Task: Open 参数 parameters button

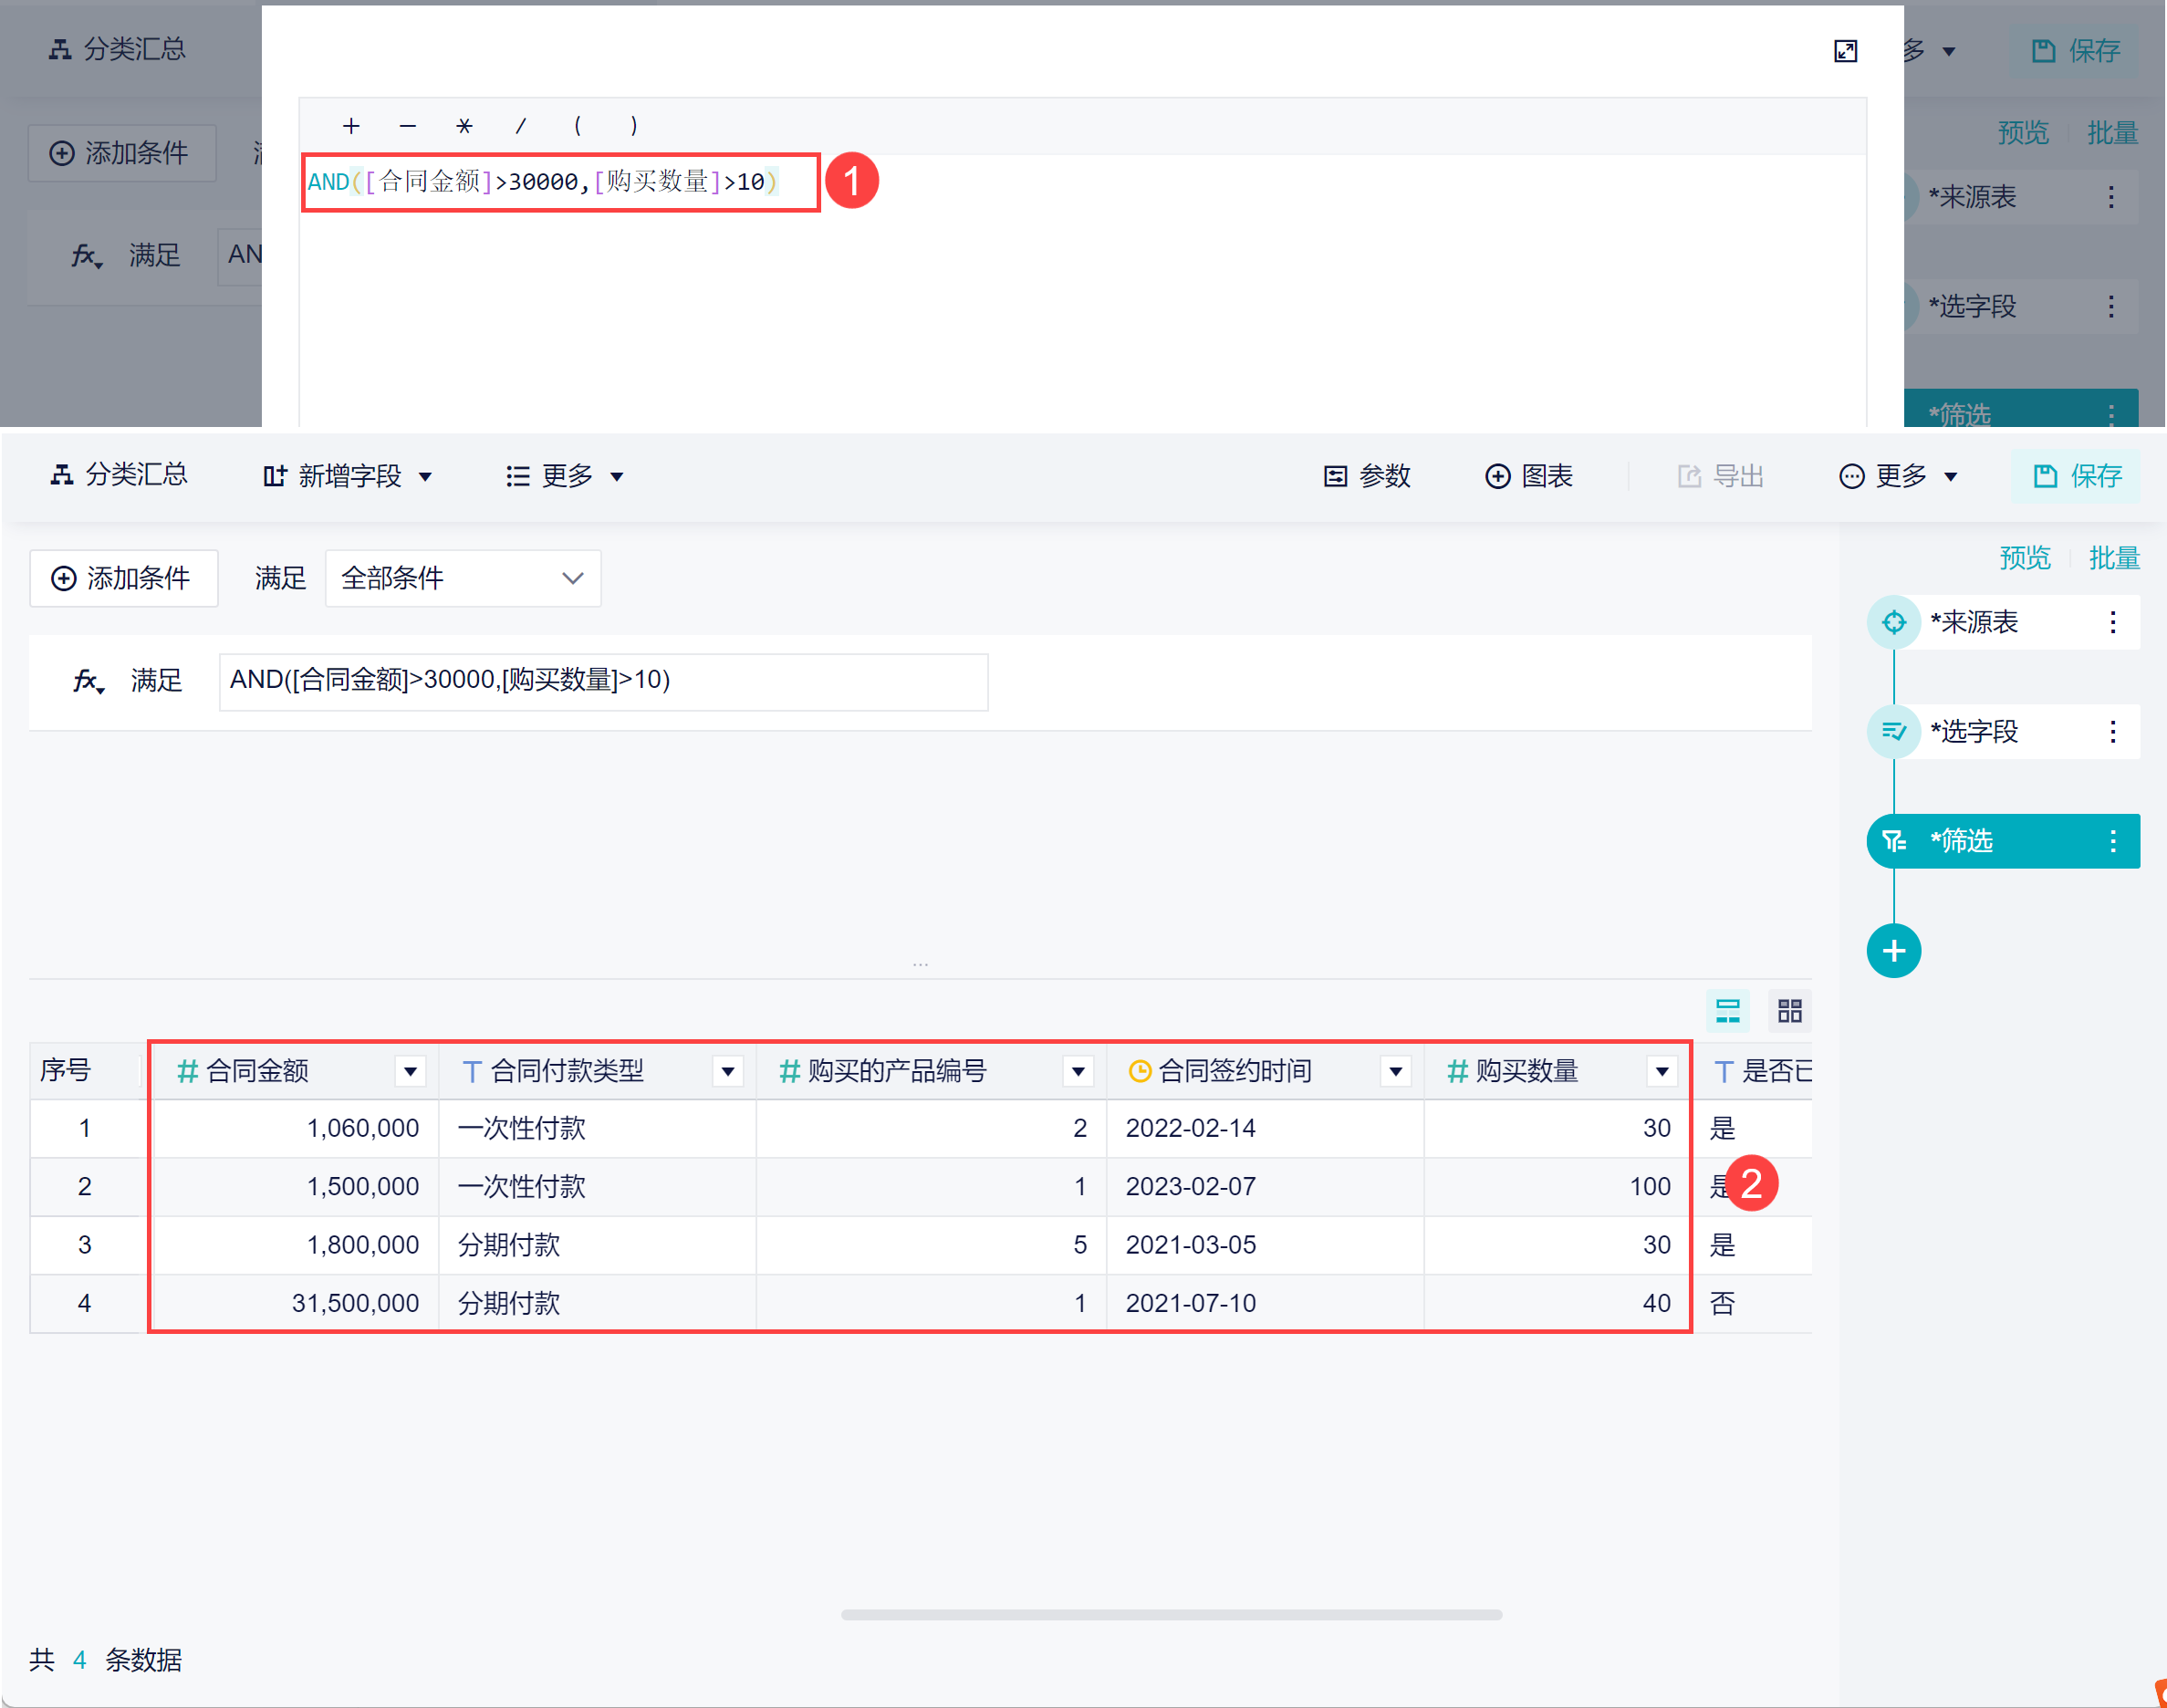Action: (x=1366, y=476)
